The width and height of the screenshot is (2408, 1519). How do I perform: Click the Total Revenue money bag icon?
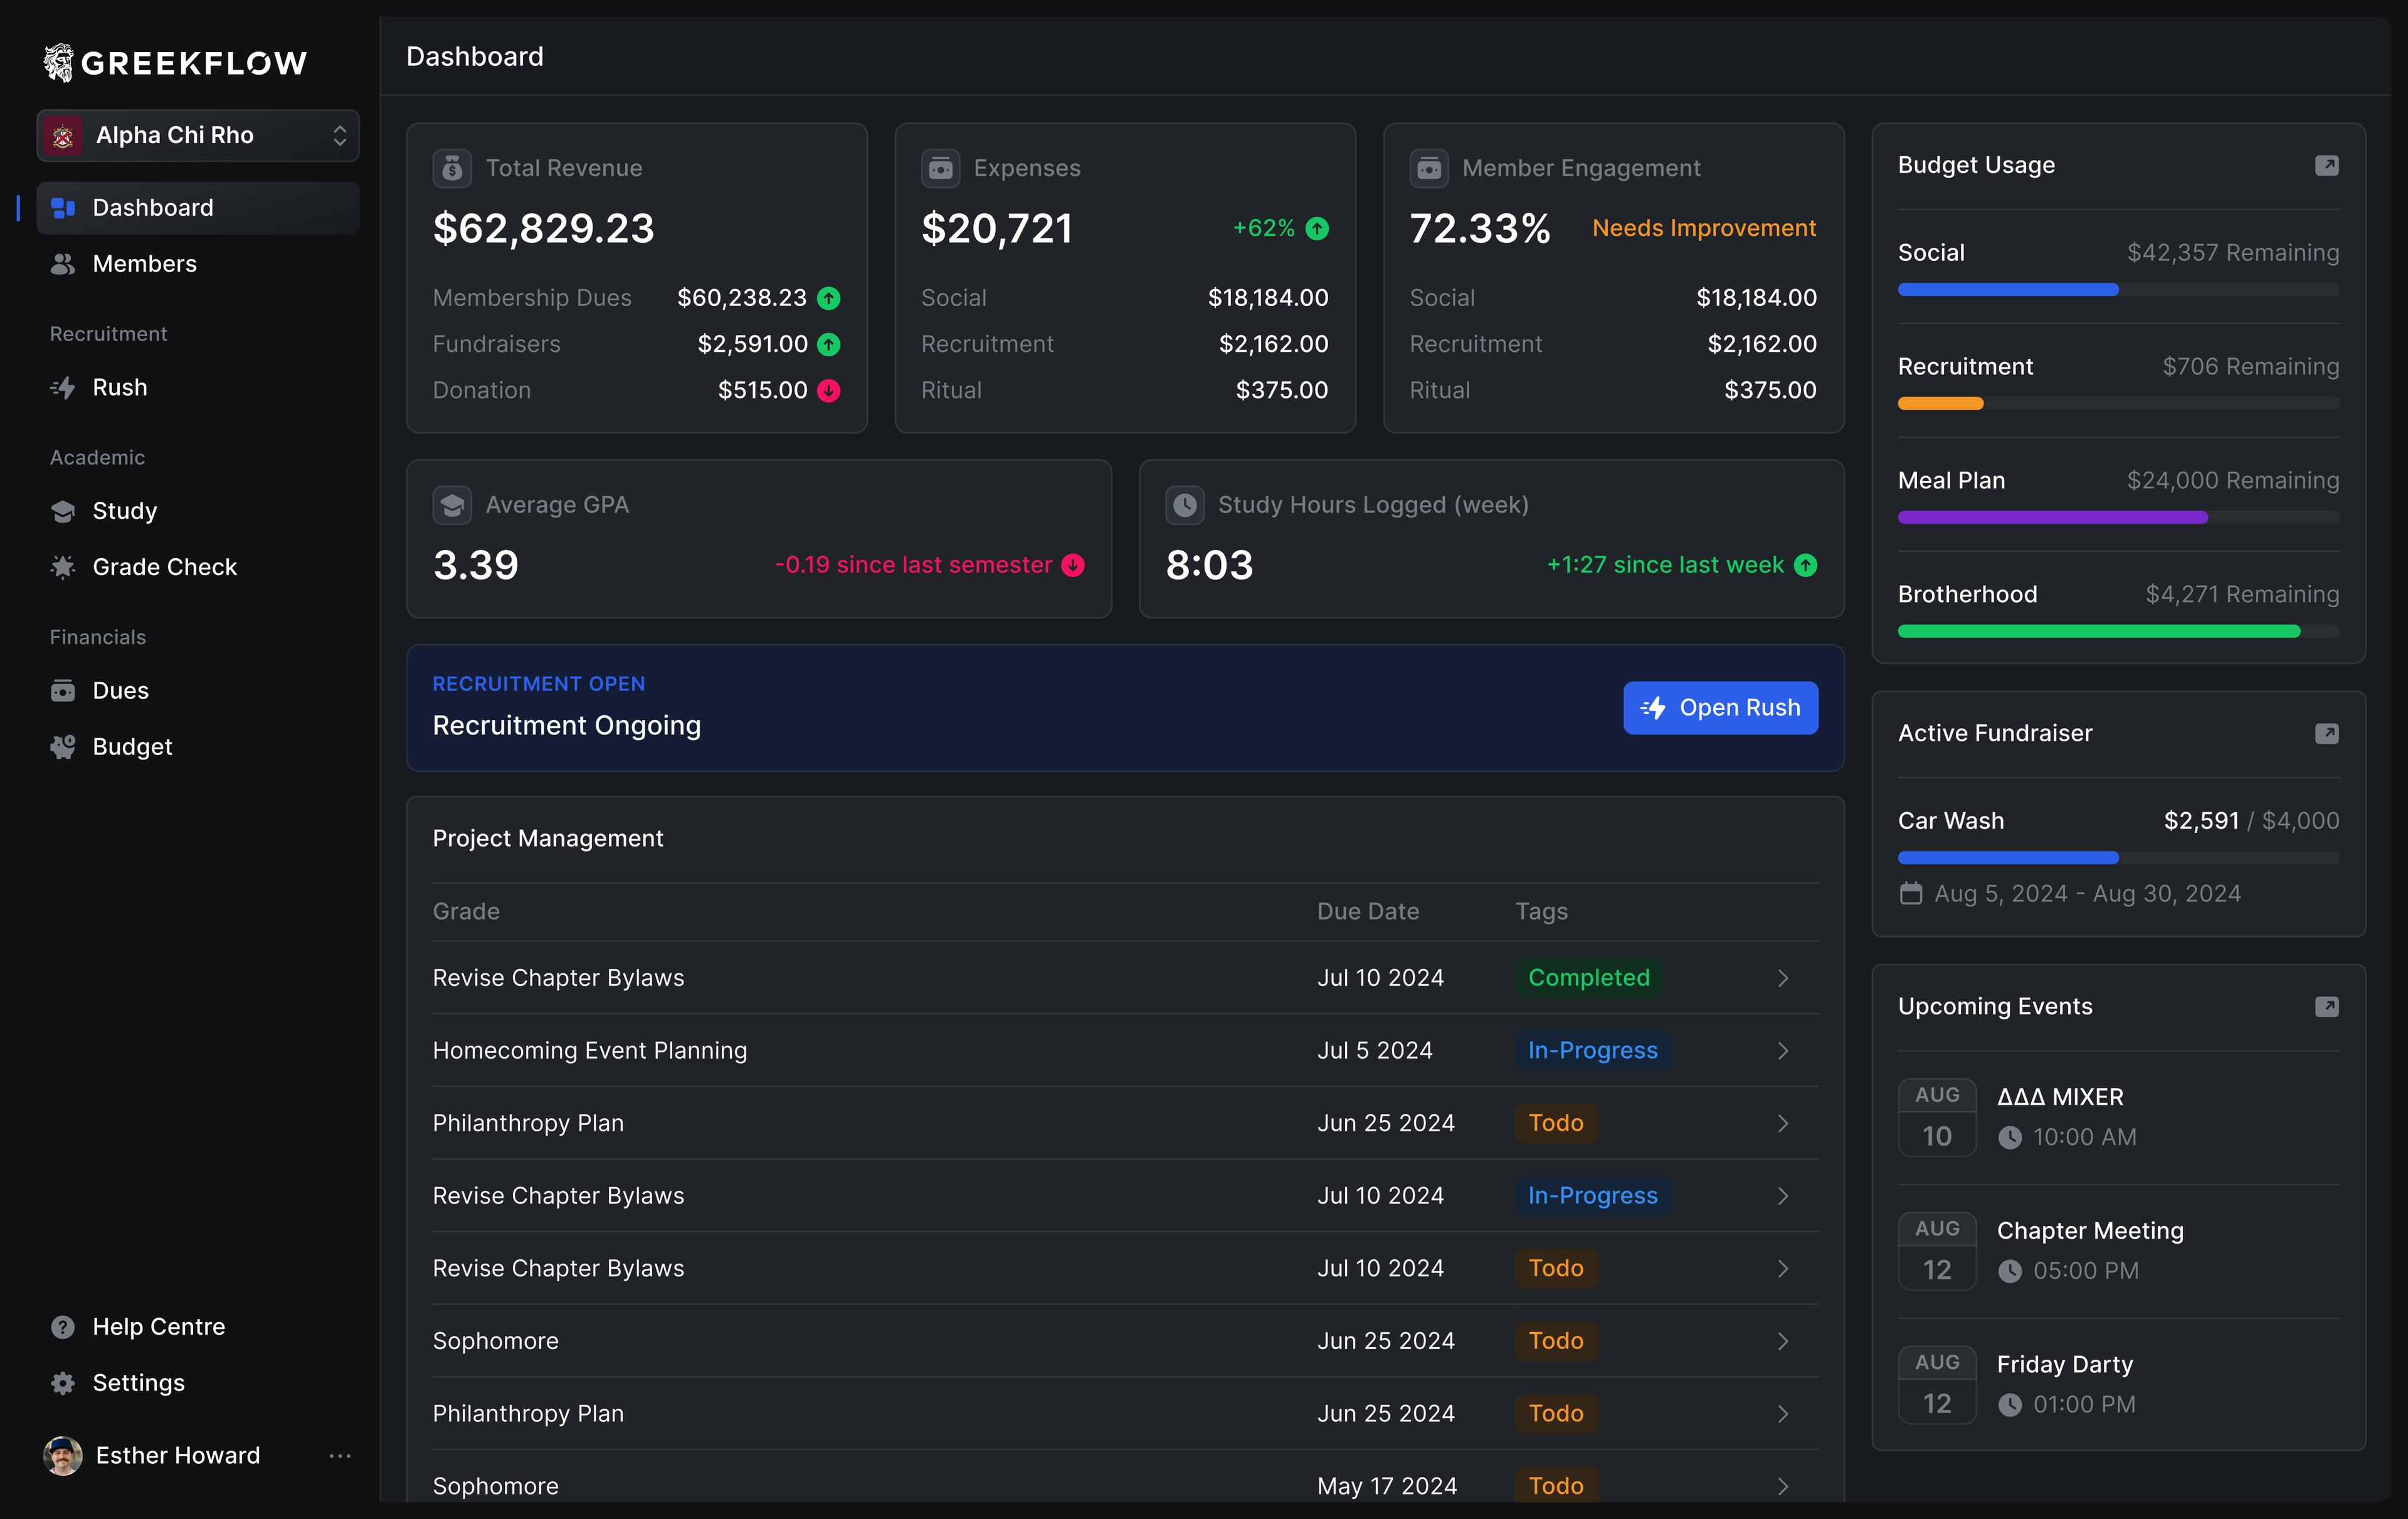[452, 168]
